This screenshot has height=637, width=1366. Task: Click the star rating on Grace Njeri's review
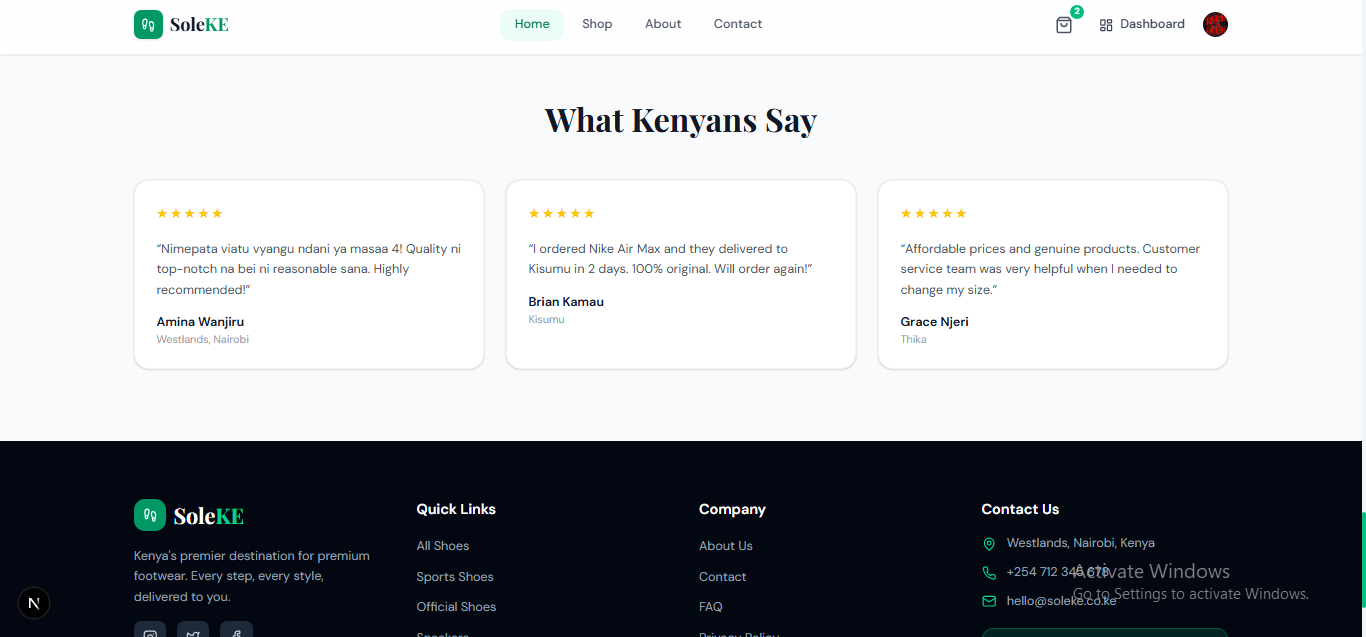coord(934,213)
